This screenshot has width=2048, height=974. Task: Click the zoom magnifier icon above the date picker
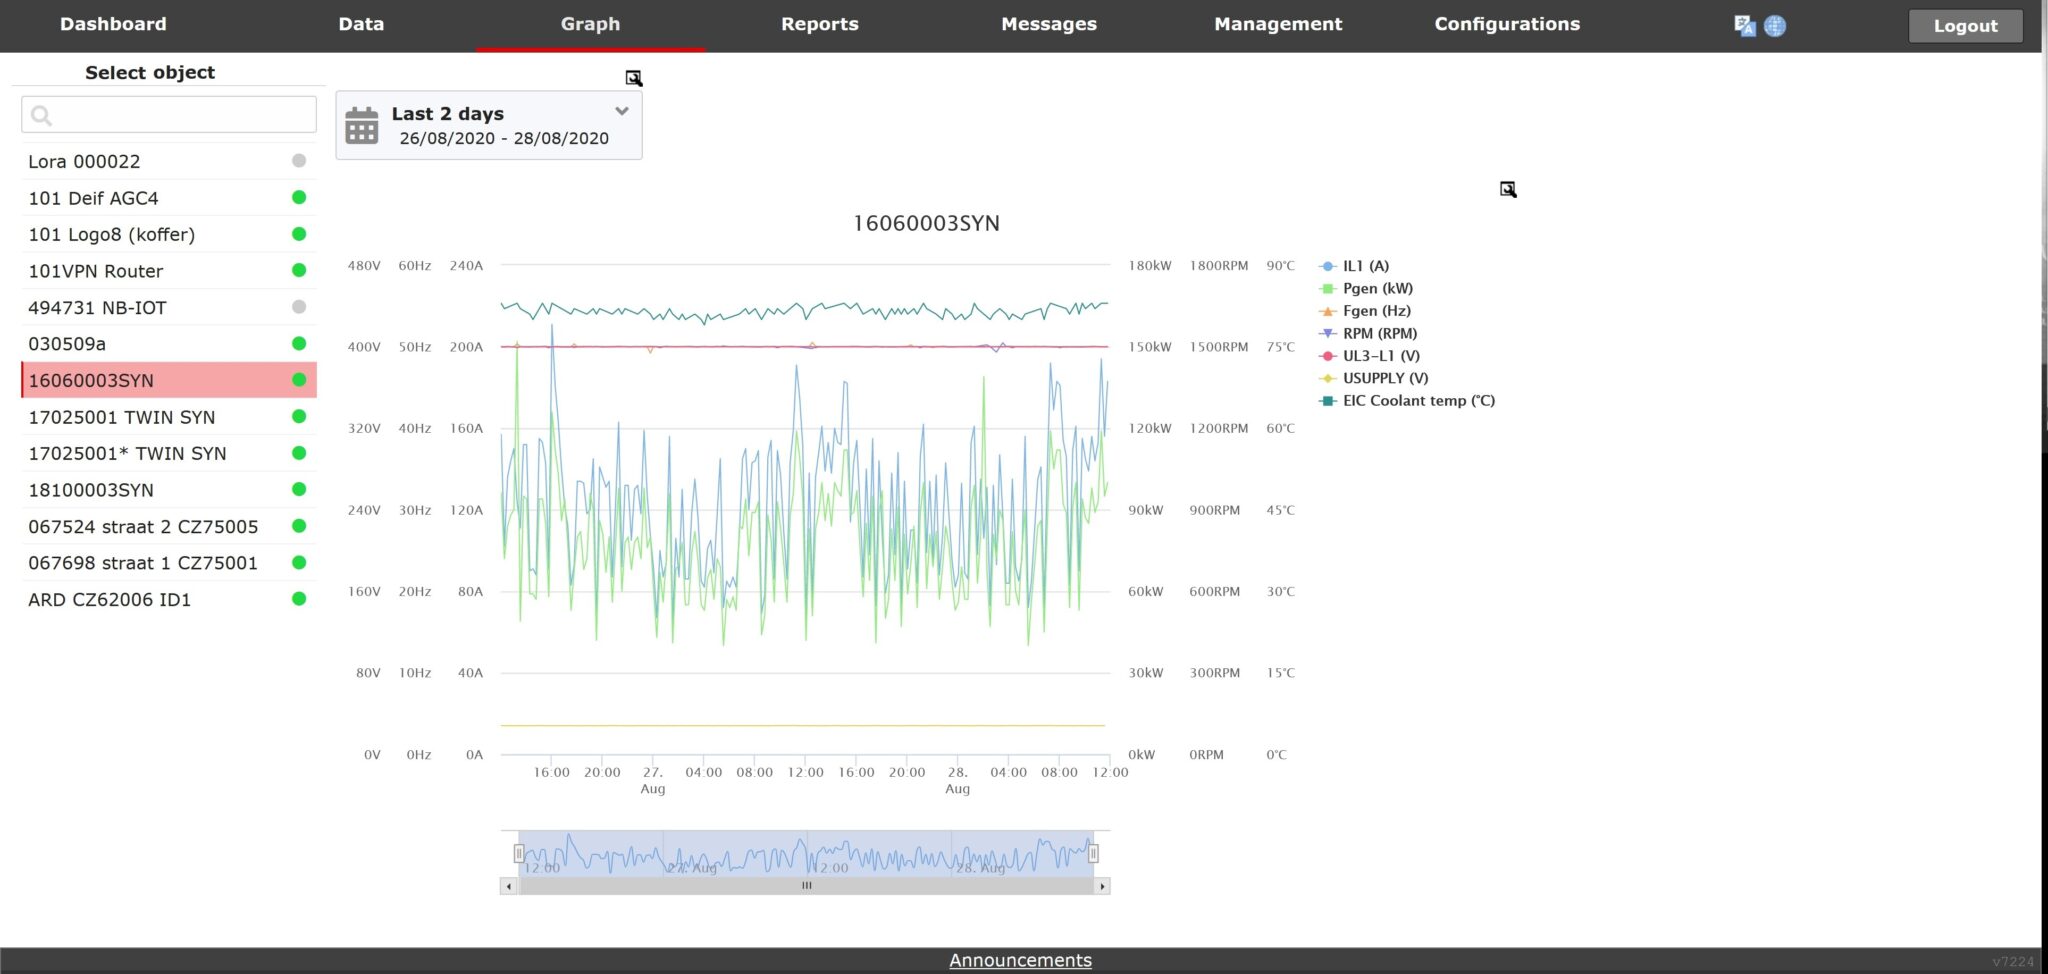point(636,77)
